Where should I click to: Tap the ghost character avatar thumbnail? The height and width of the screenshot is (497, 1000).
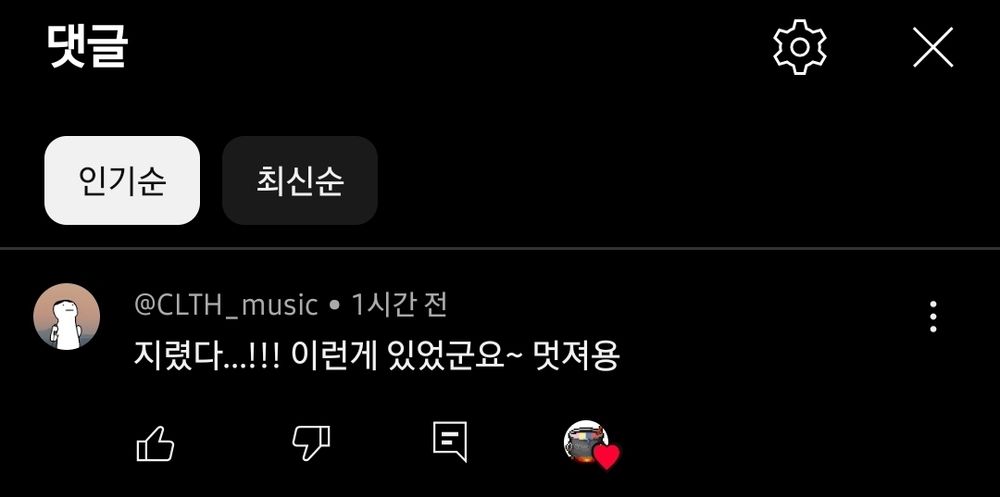(x=66, y=316)
